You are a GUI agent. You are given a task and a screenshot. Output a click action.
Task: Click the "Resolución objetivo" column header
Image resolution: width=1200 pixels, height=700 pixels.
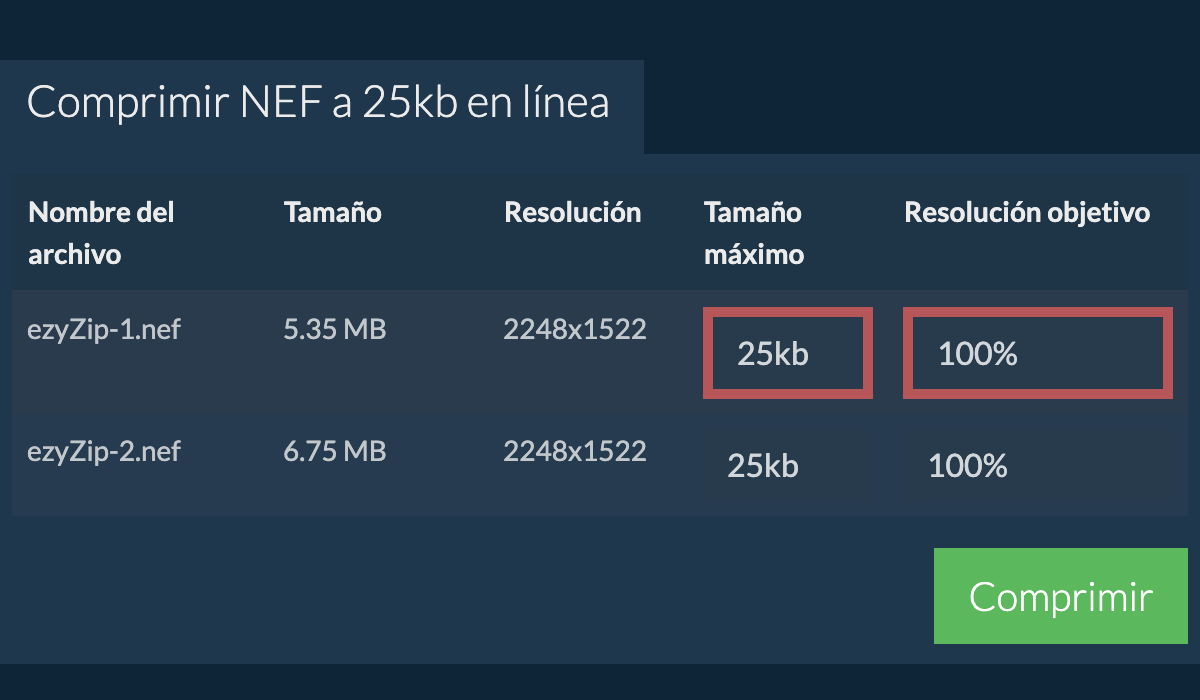point(1027,212)
